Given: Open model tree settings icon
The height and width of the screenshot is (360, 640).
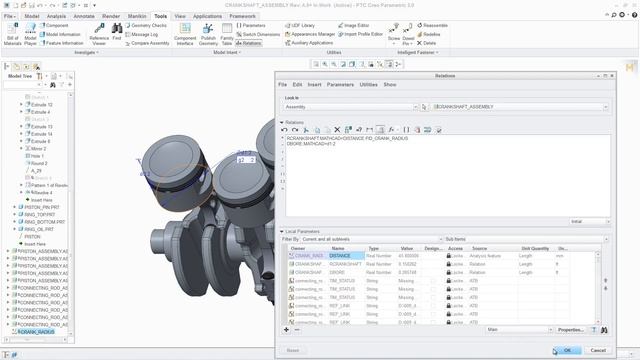Looking at the screenshot, I should (40, 76).
